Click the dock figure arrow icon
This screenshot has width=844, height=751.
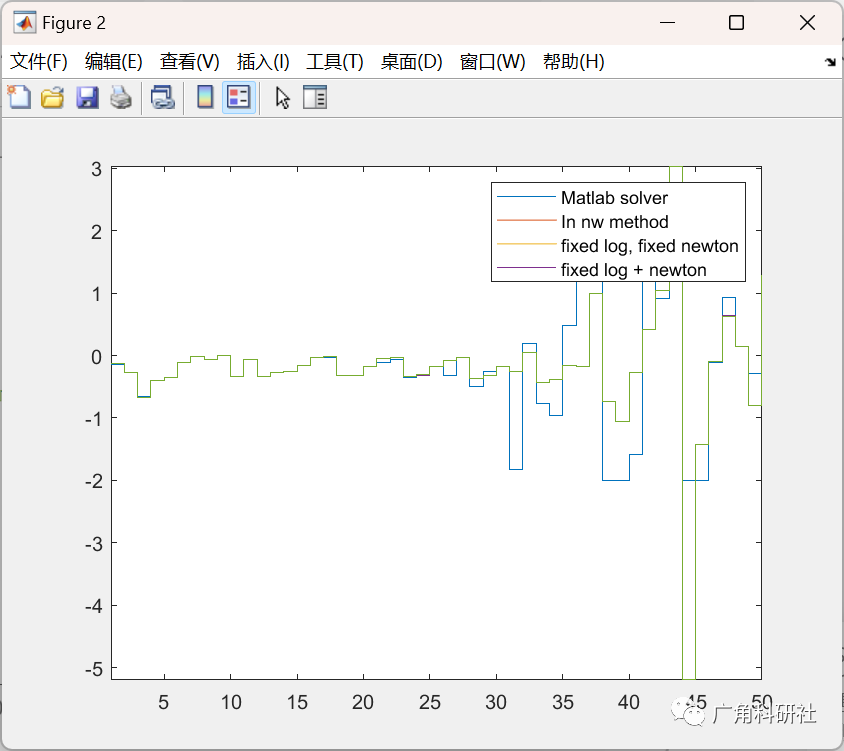(830, 62)
